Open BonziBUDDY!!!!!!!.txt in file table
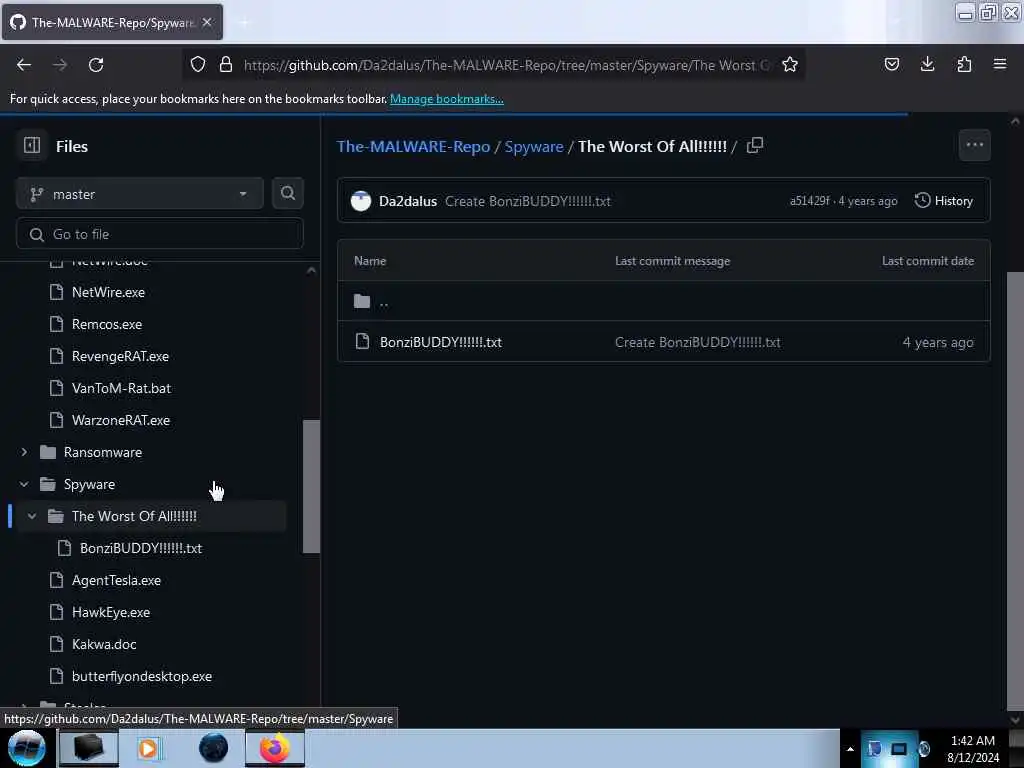This screenshot has height=768, width=1024. click(x=441, y=342)
